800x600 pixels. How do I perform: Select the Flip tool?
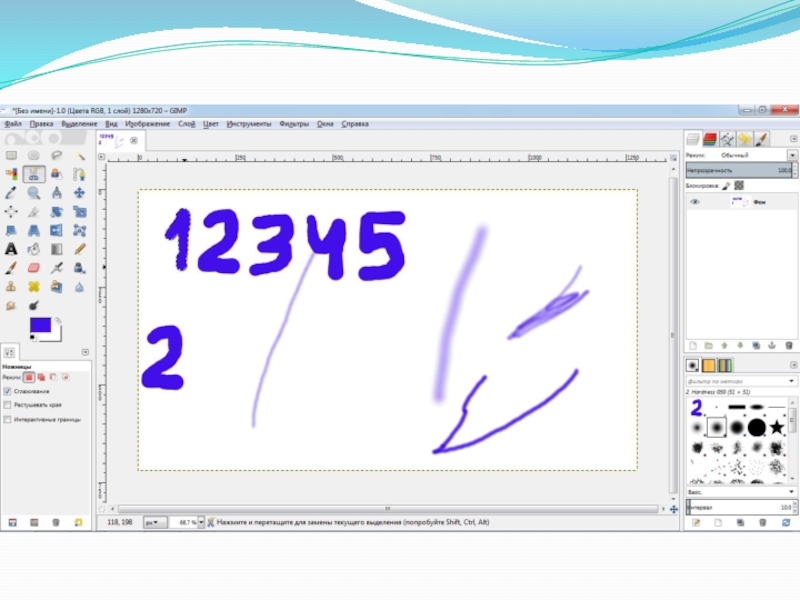click(x=57, y=230)
